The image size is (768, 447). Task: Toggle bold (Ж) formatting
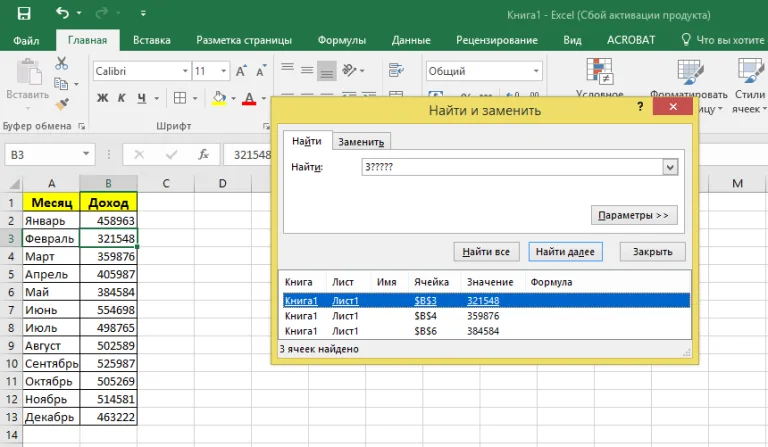[102, 98]
